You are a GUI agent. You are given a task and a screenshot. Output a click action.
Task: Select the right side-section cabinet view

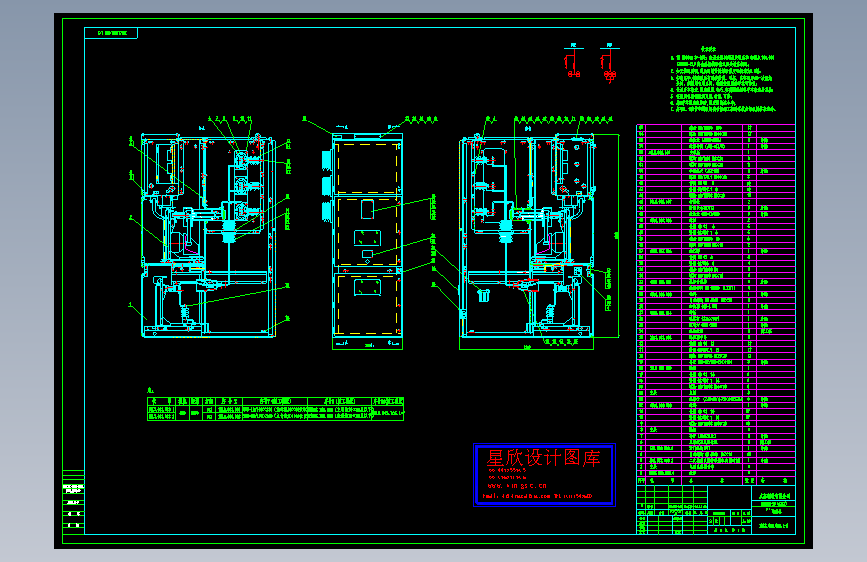527,237
